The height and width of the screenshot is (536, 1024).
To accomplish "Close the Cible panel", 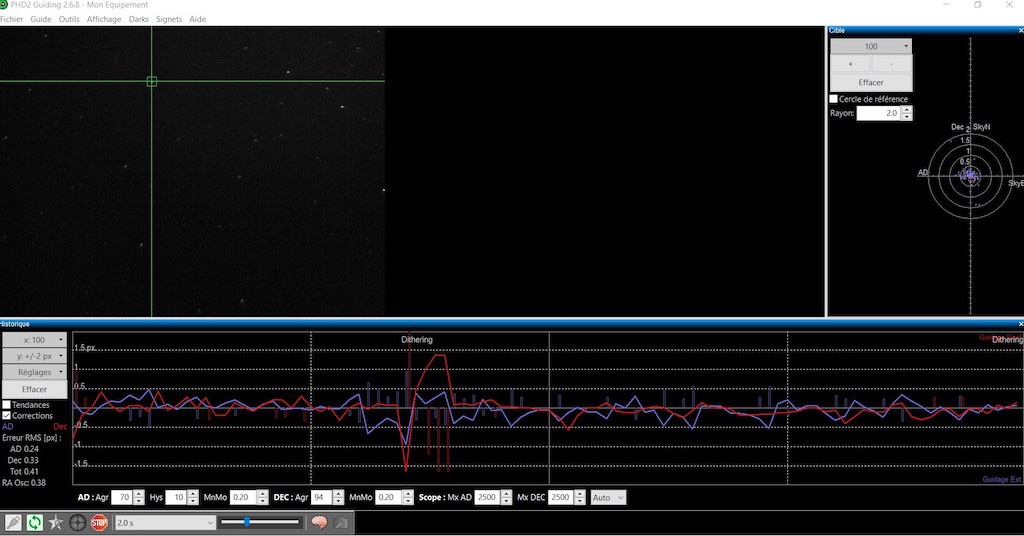I will tap(1020, 30).
